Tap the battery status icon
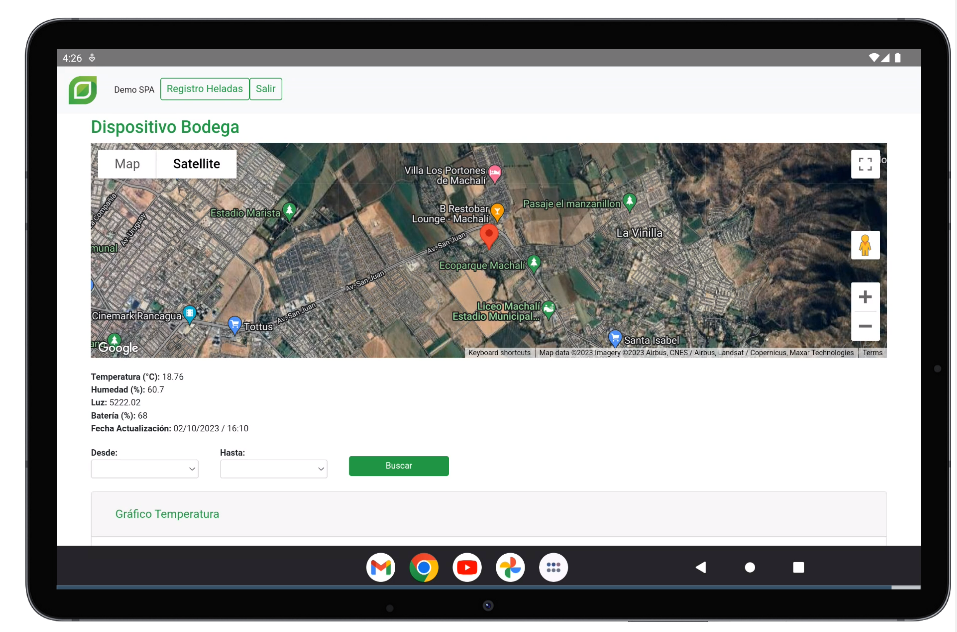Viewport: 957px width, 632px height. pos(898,58)
